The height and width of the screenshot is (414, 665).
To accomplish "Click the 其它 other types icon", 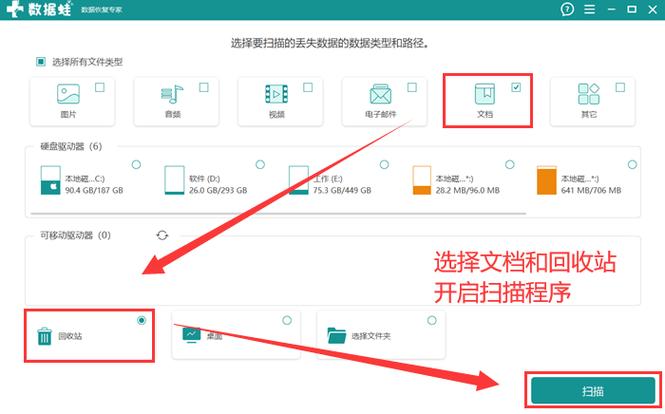I will (589, 94).
